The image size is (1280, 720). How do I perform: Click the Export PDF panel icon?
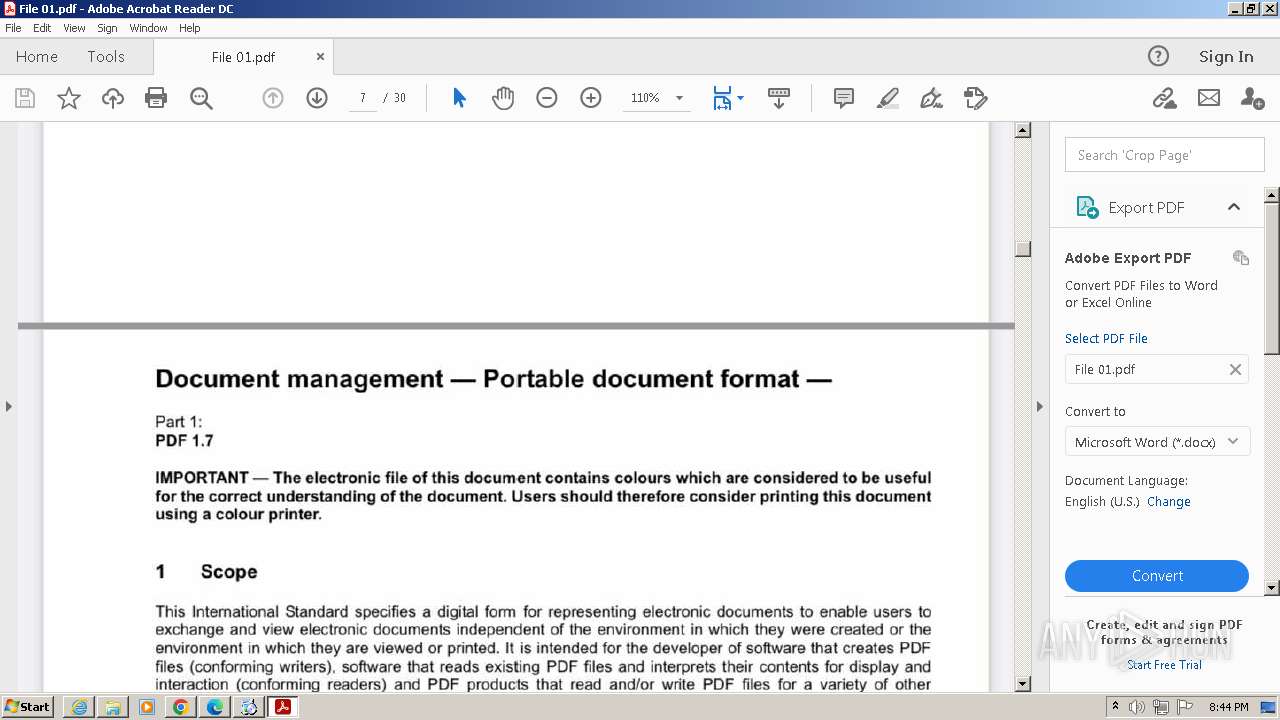pyautogui.click(x=1087, y=207)
